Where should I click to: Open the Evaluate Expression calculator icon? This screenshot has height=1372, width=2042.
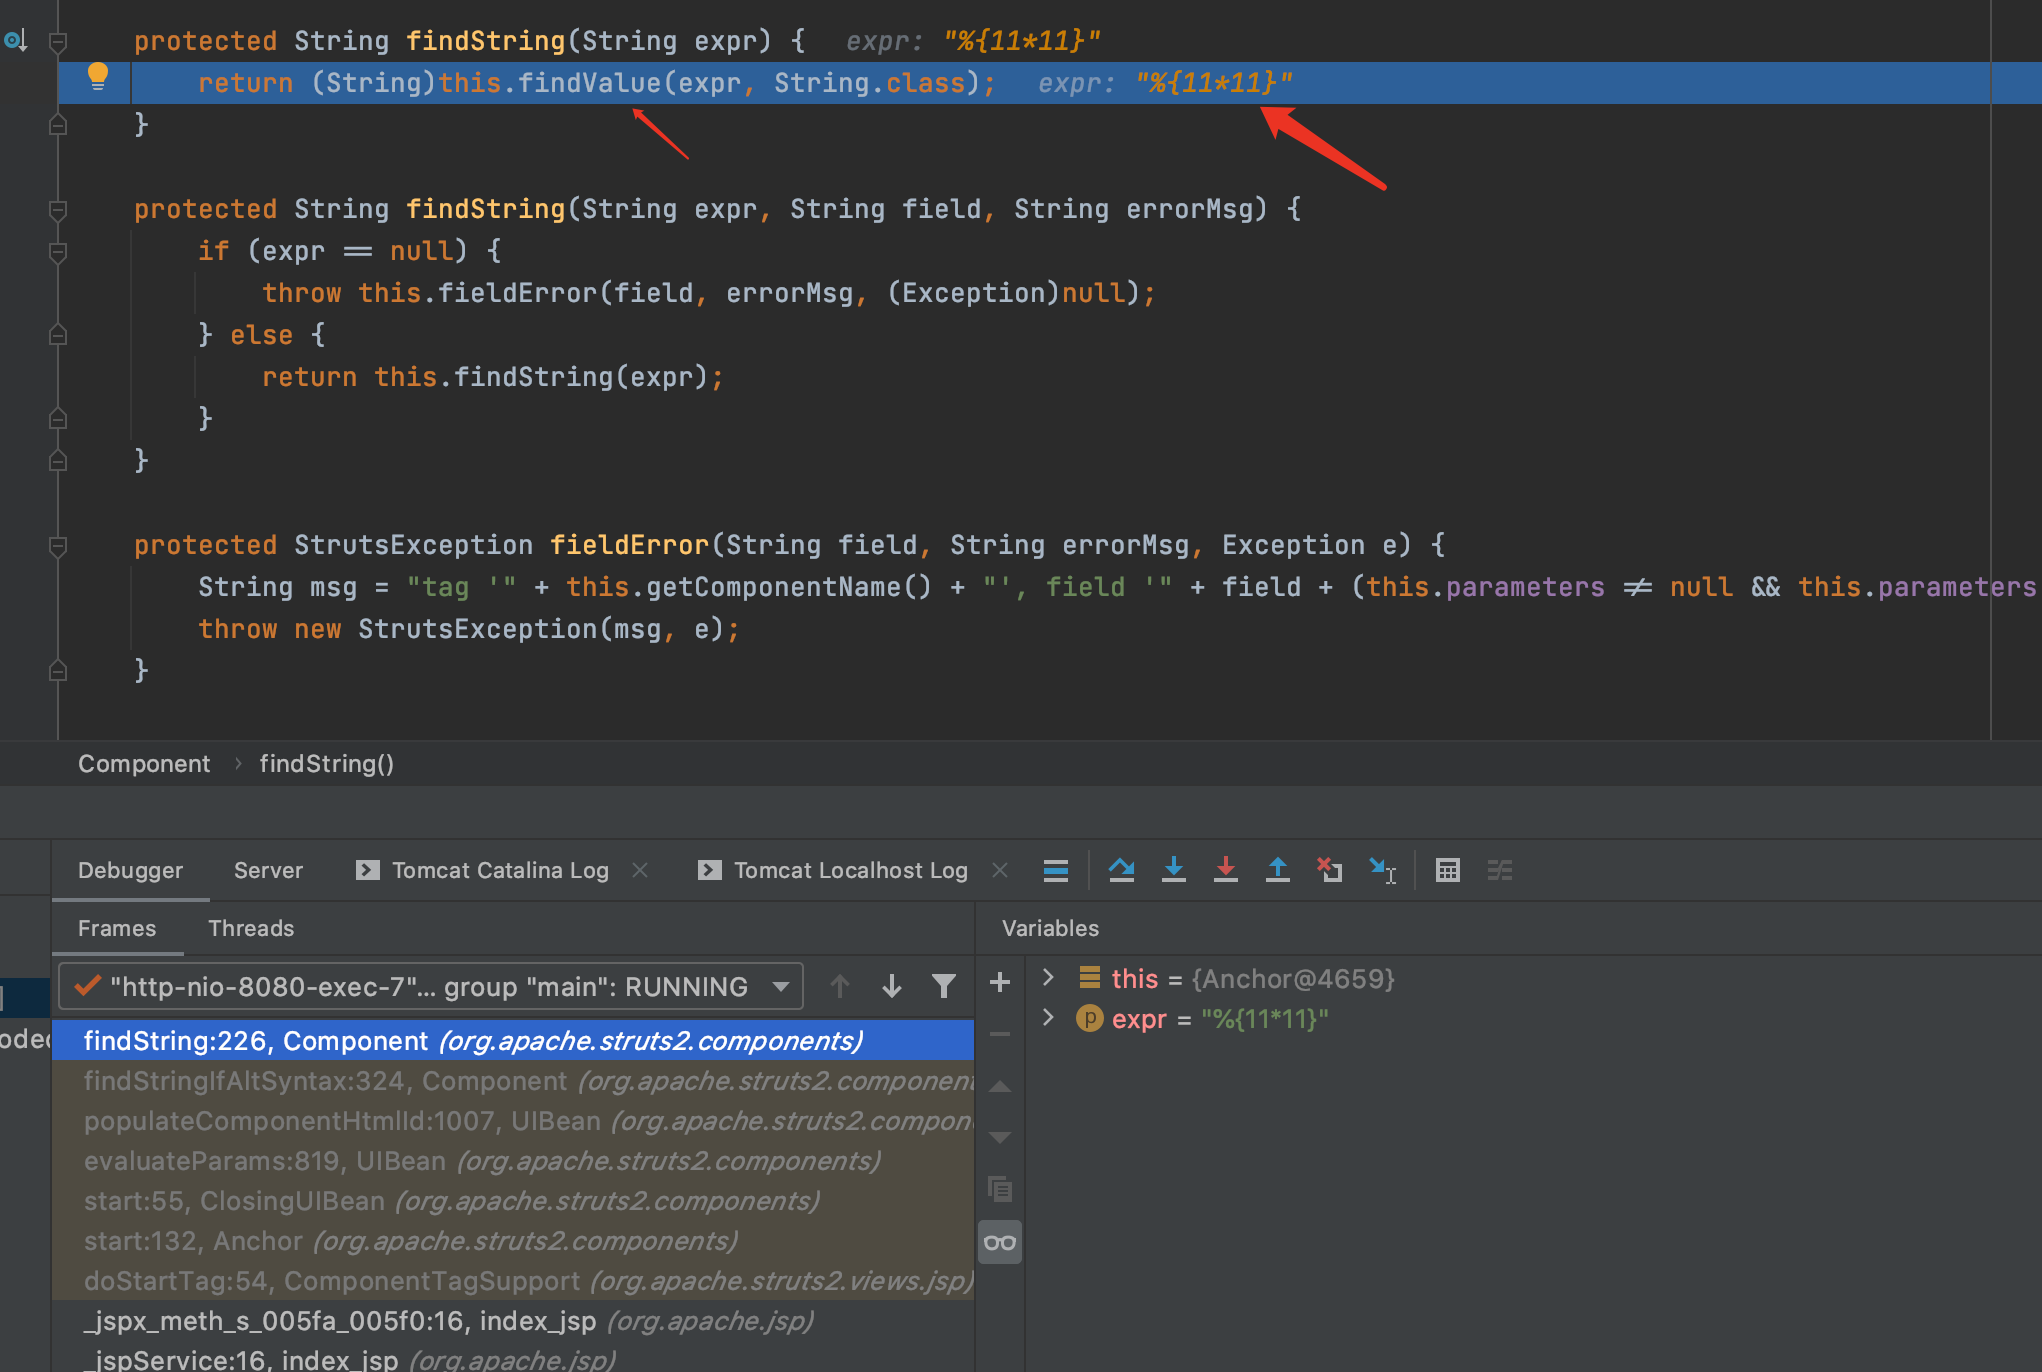click(x=1447, y=870)
